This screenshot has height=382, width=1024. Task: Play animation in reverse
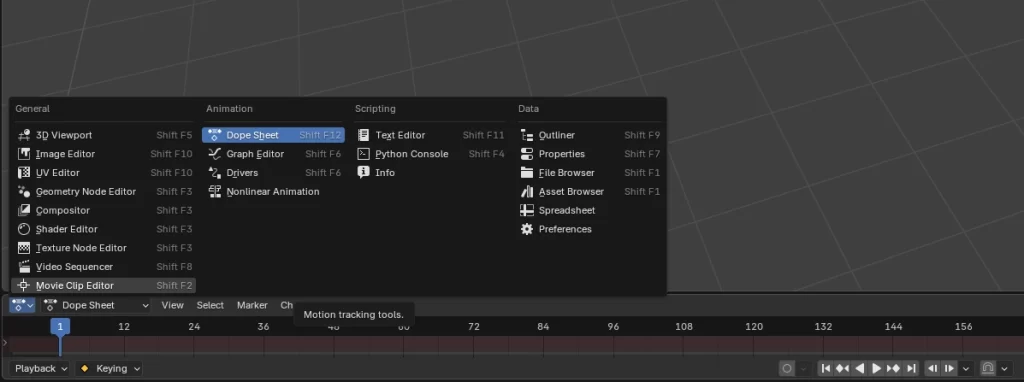click(860, 368)
